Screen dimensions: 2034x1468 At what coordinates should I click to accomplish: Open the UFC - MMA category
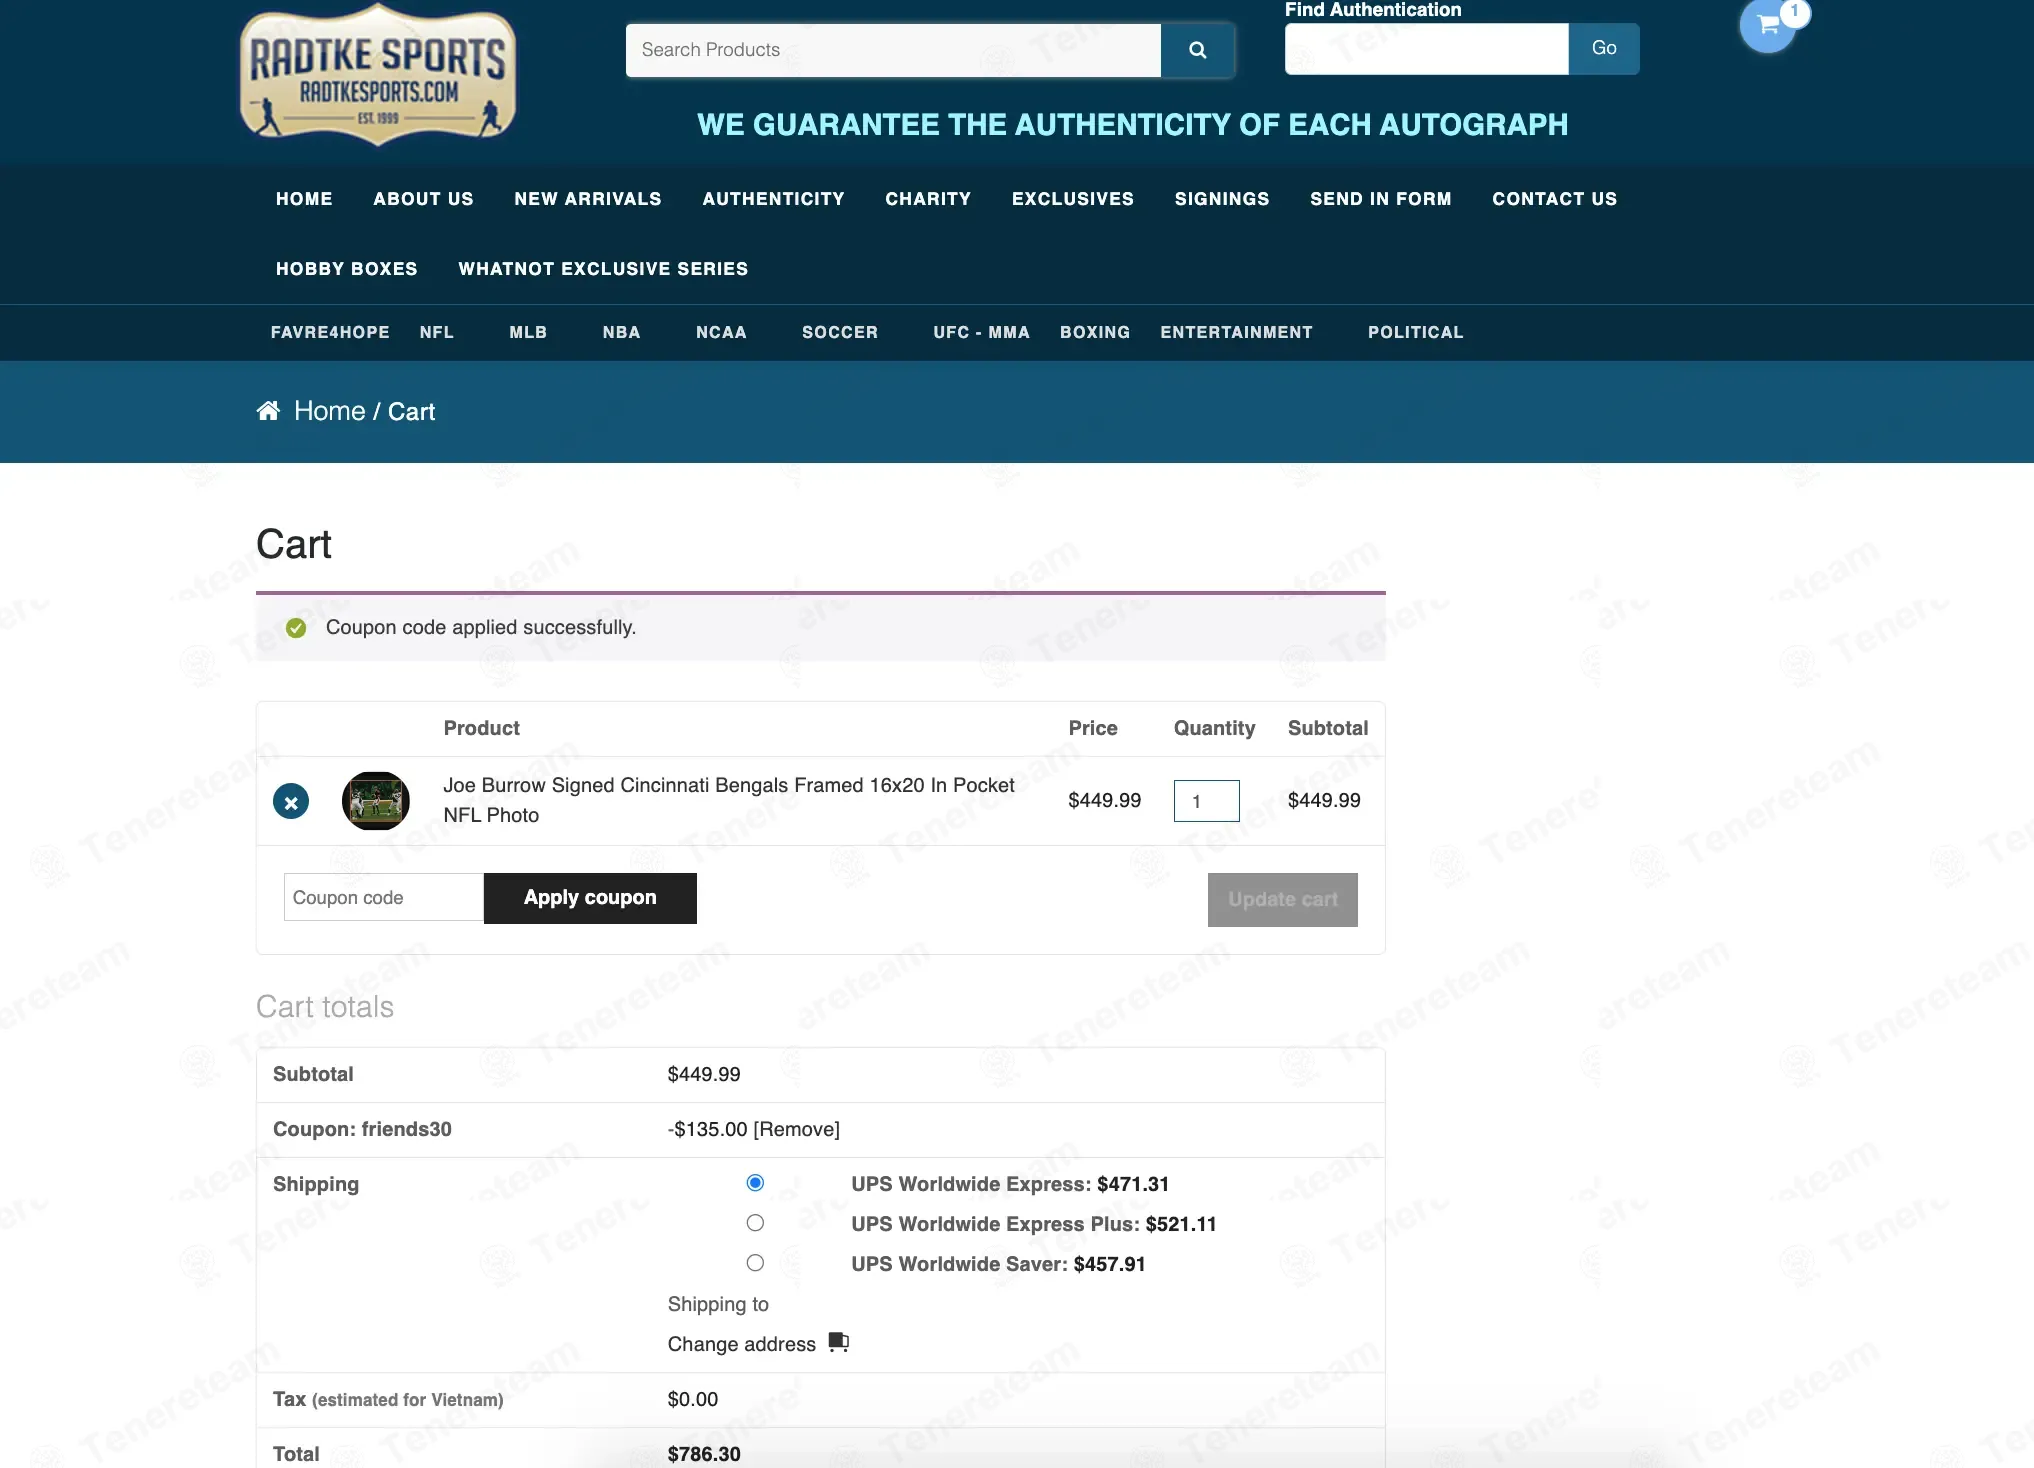[981, 332]
